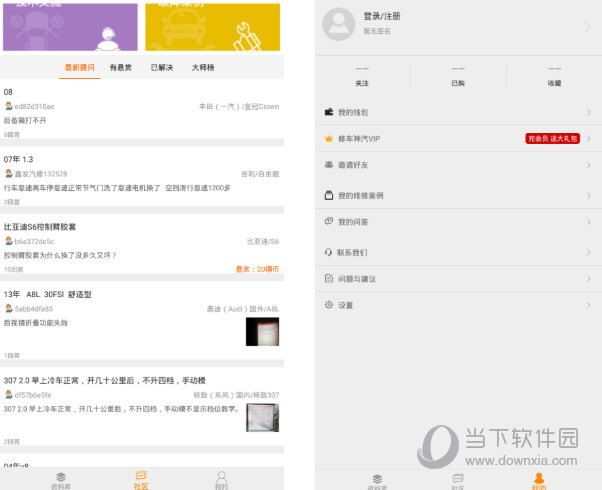The image size is (602, 490).
Task: Click the 我的问答 chat icon
Action: click(x=329, y=221)
